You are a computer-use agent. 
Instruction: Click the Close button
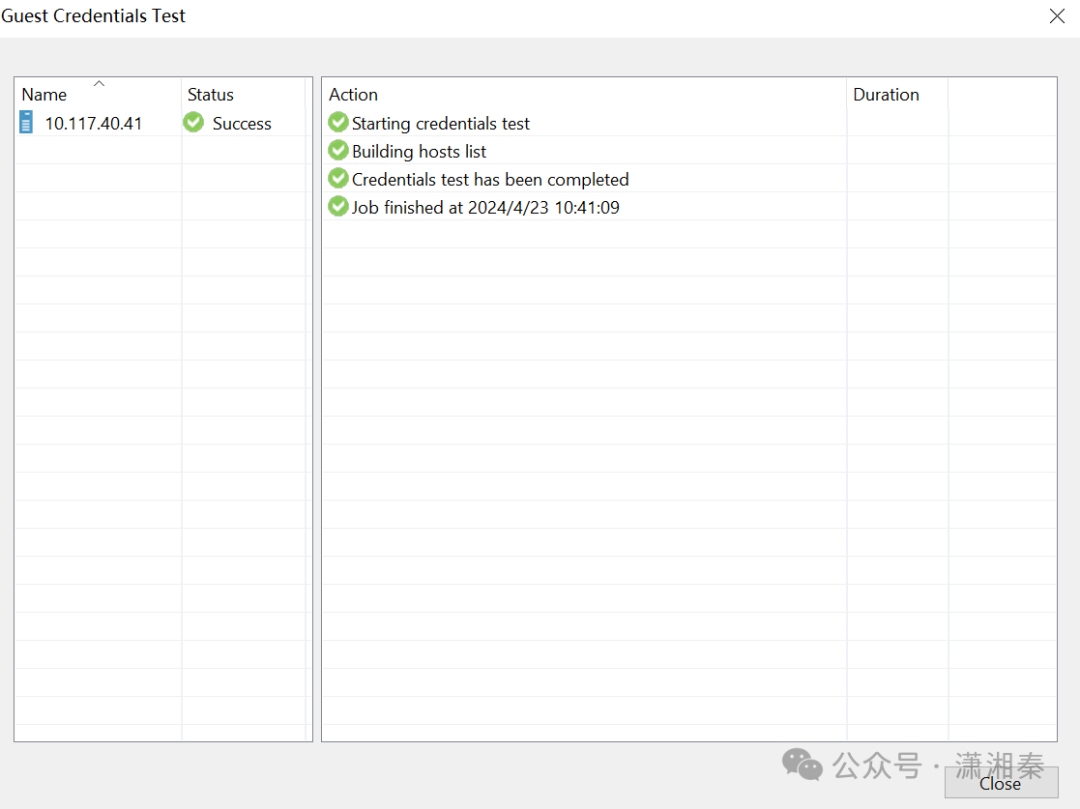(1001, 783)
